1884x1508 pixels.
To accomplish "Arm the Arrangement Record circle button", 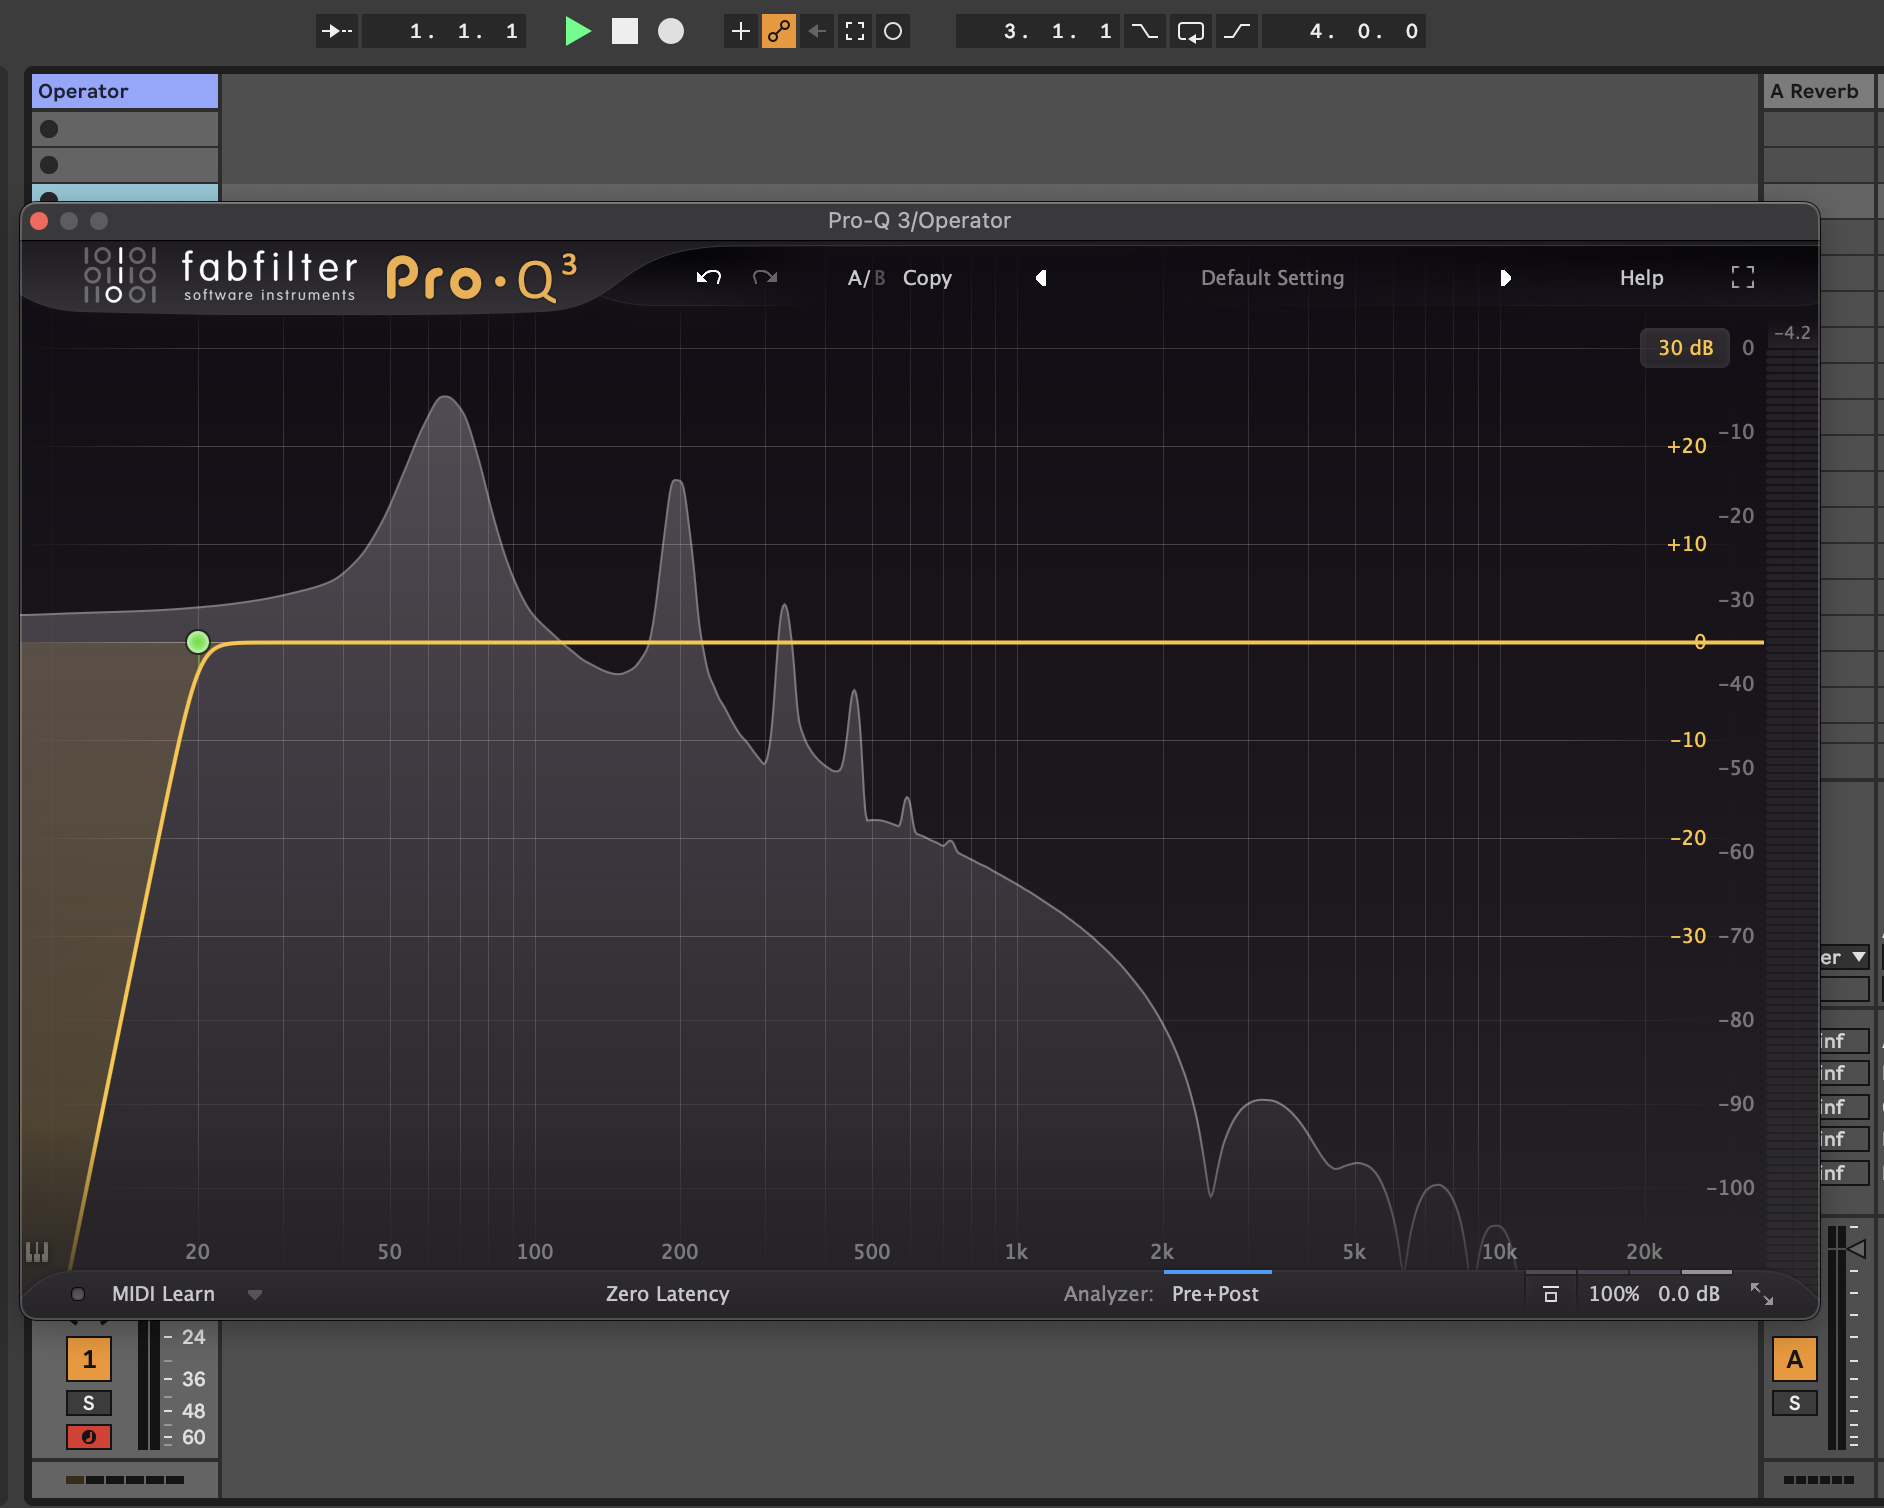I will tap(671, 31).
